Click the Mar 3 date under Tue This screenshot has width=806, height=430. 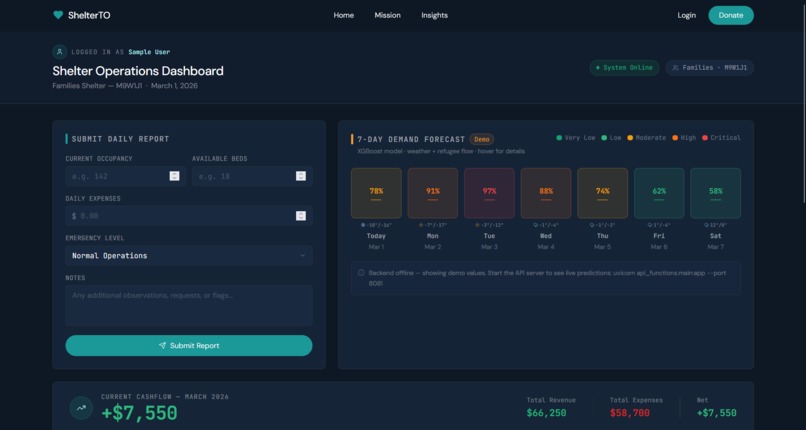pyautogui.click(x=489, y=247)
